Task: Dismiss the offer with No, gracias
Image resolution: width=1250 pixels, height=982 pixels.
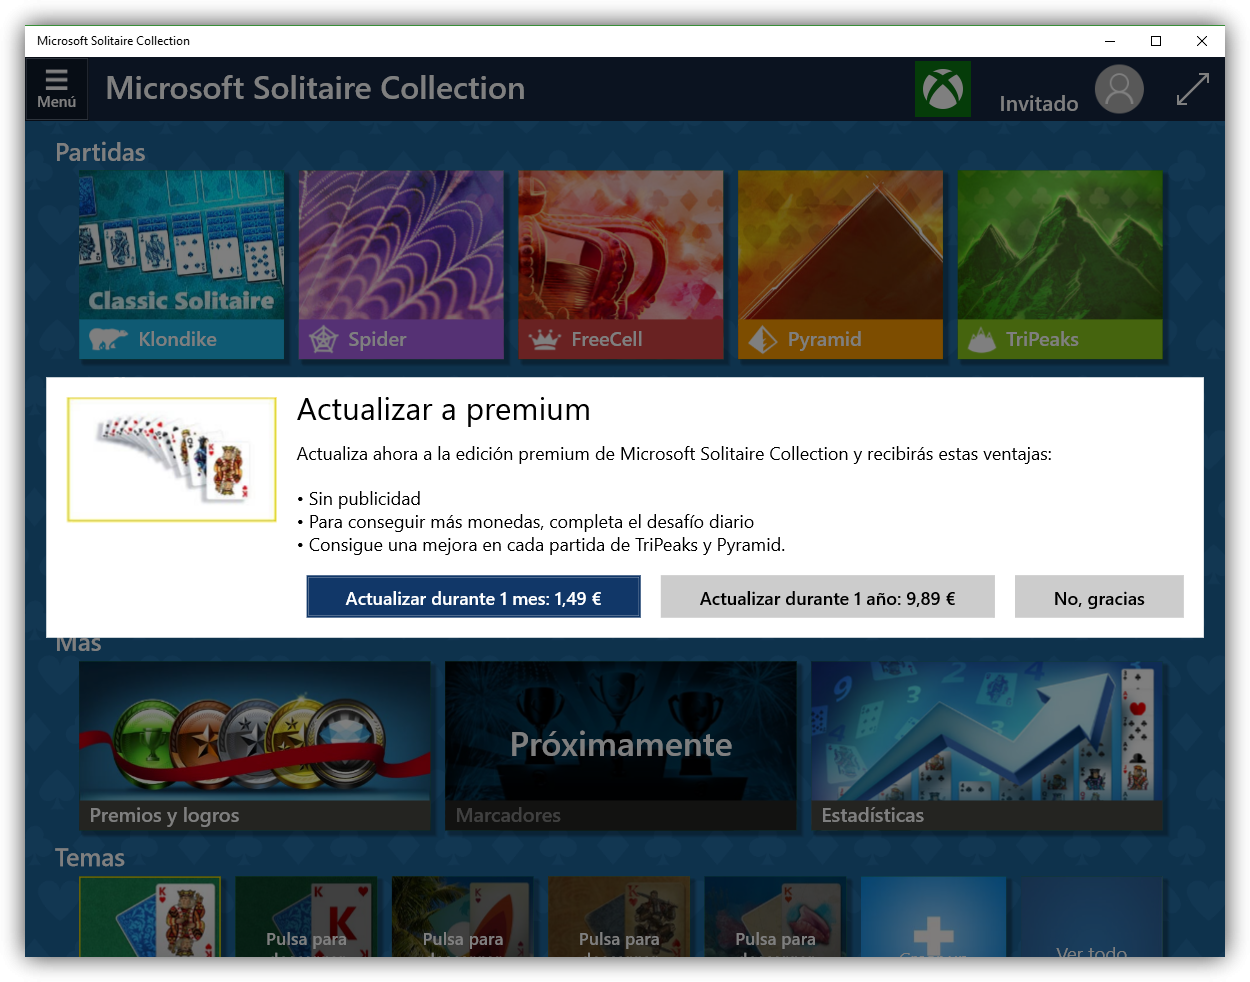Action: point(1099,597)
